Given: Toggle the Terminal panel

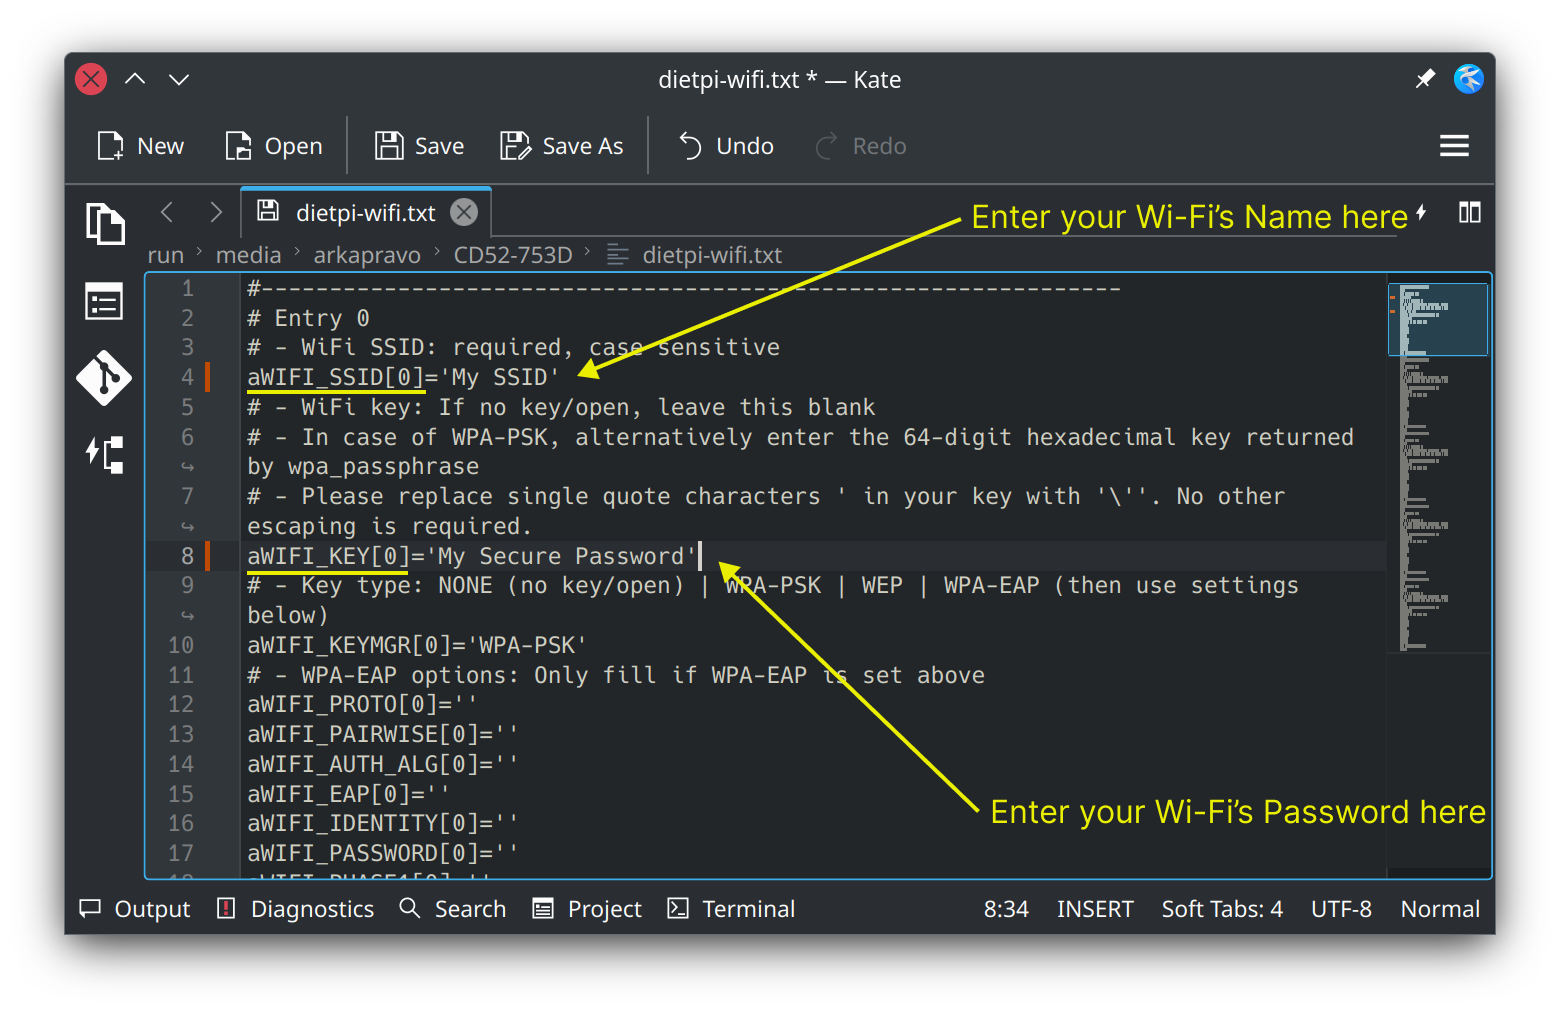Looking at the screenshot, I should point(731,909).
